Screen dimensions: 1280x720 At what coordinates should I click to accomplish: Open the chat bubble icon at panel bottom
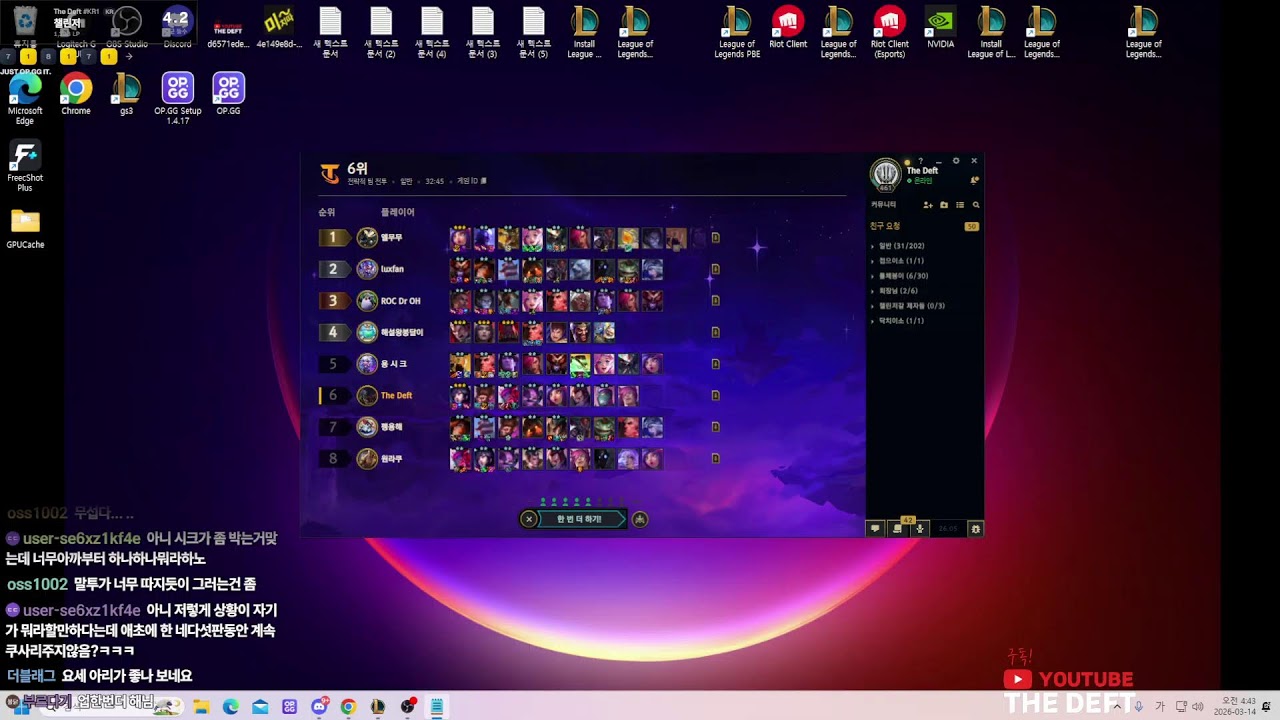coord(875,528)
